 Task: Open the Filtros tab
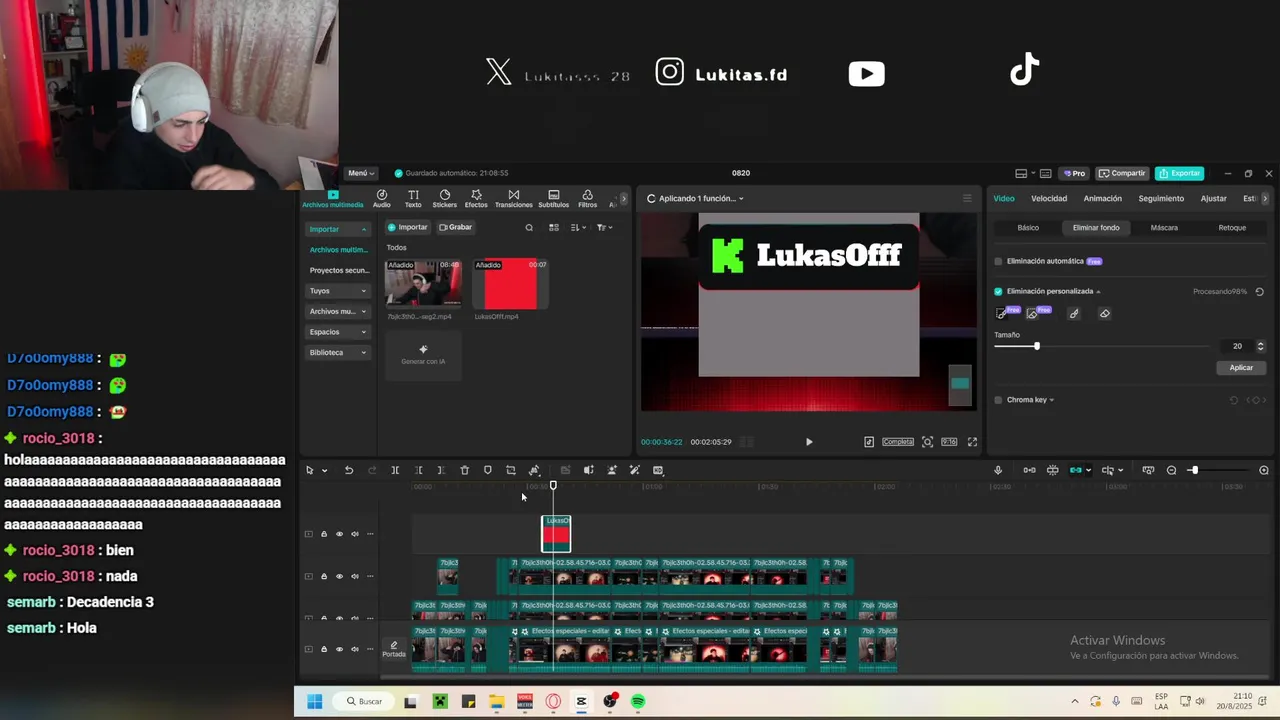click(x=587, y=199)
